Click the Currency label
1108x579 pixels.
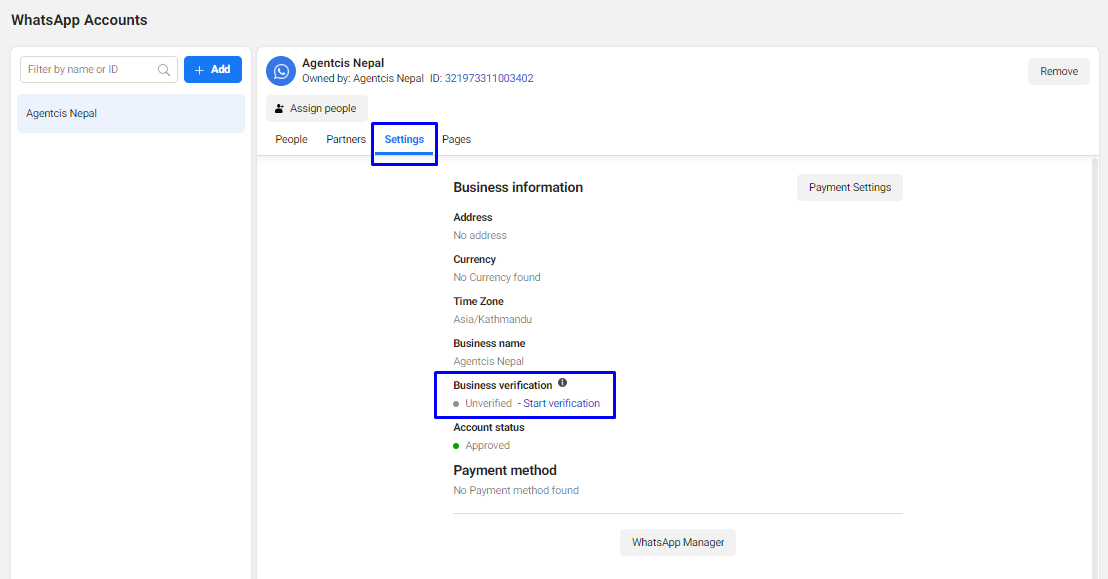coord(474,259)
